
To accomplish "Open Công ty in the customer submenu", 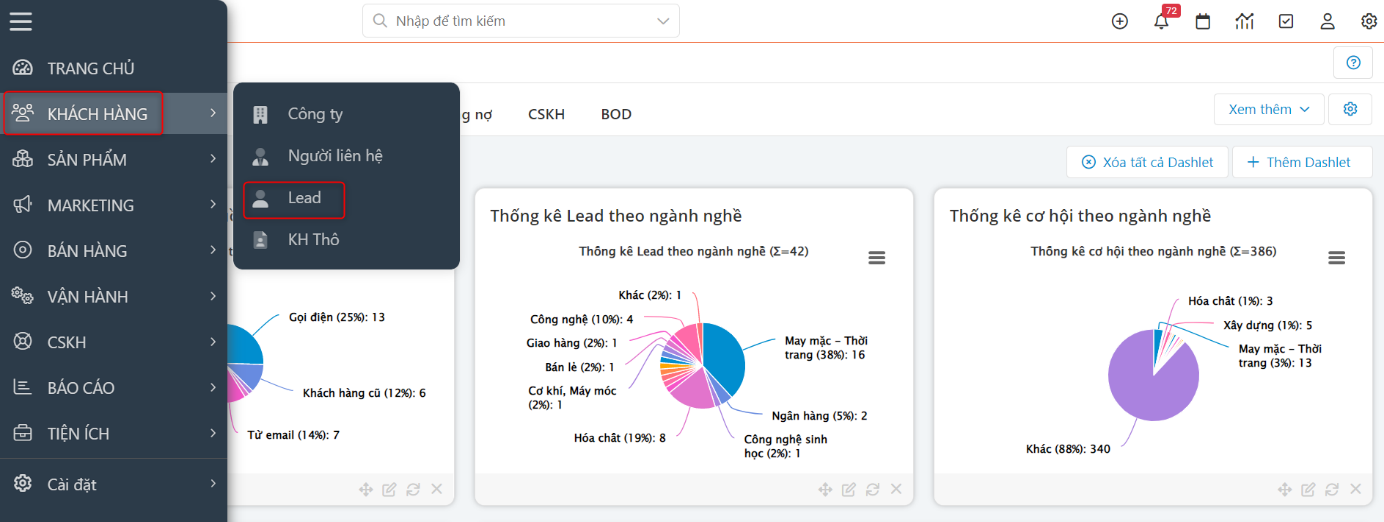I will [315, 114].
